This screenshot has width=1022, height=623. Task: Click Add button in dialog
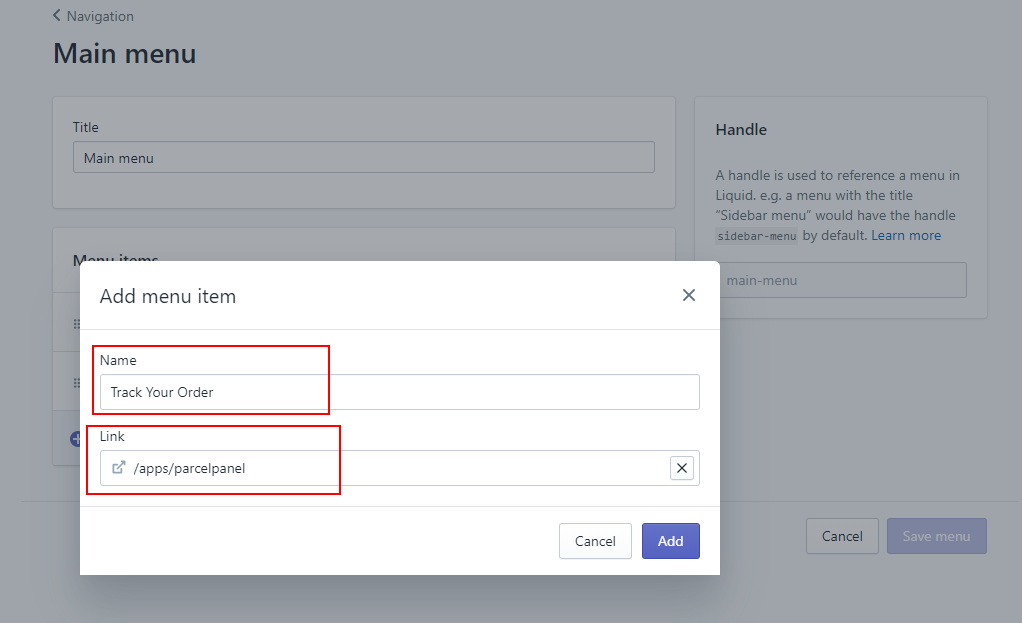670,541
